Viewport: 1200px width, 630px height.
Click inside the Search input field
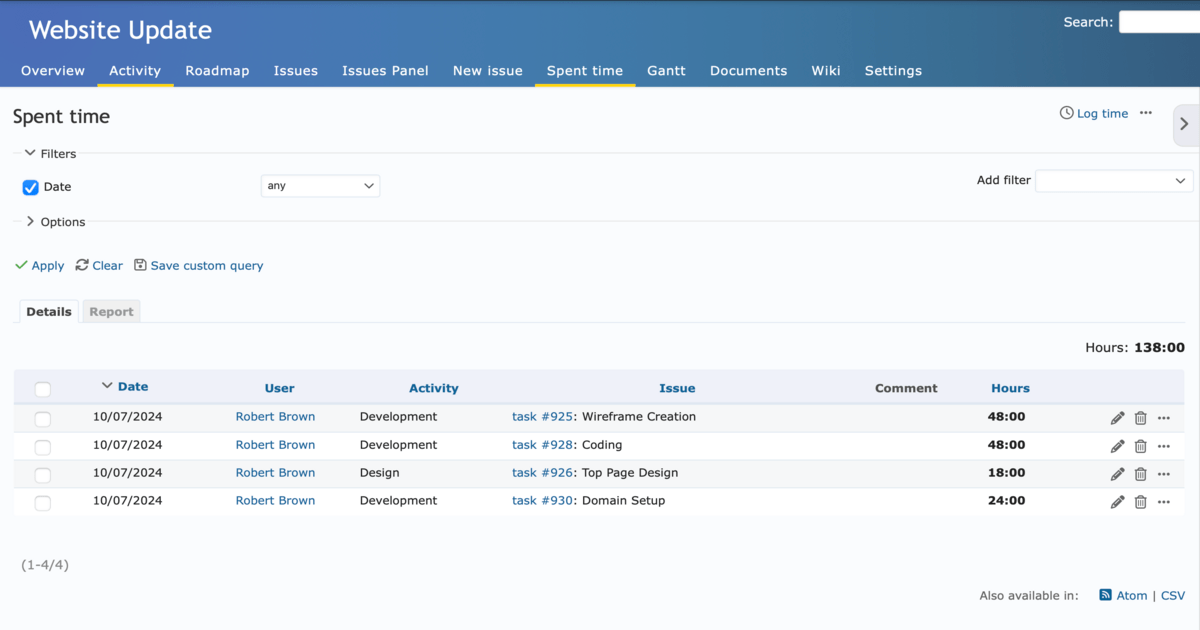click(1160, 20)
